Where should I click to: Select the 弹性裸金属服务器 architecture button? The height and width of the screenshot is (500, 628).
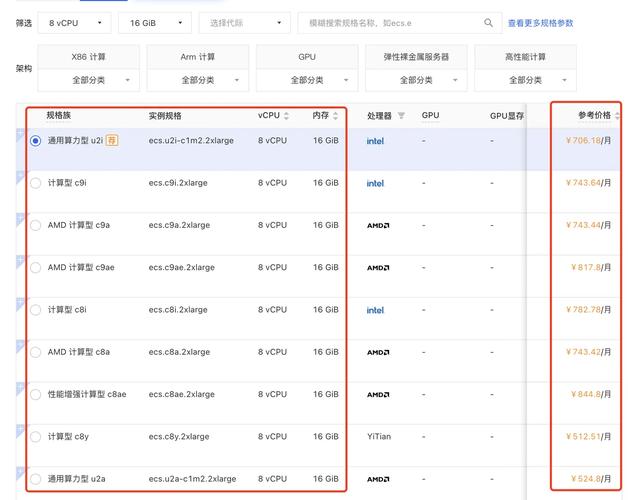point(416,57)
